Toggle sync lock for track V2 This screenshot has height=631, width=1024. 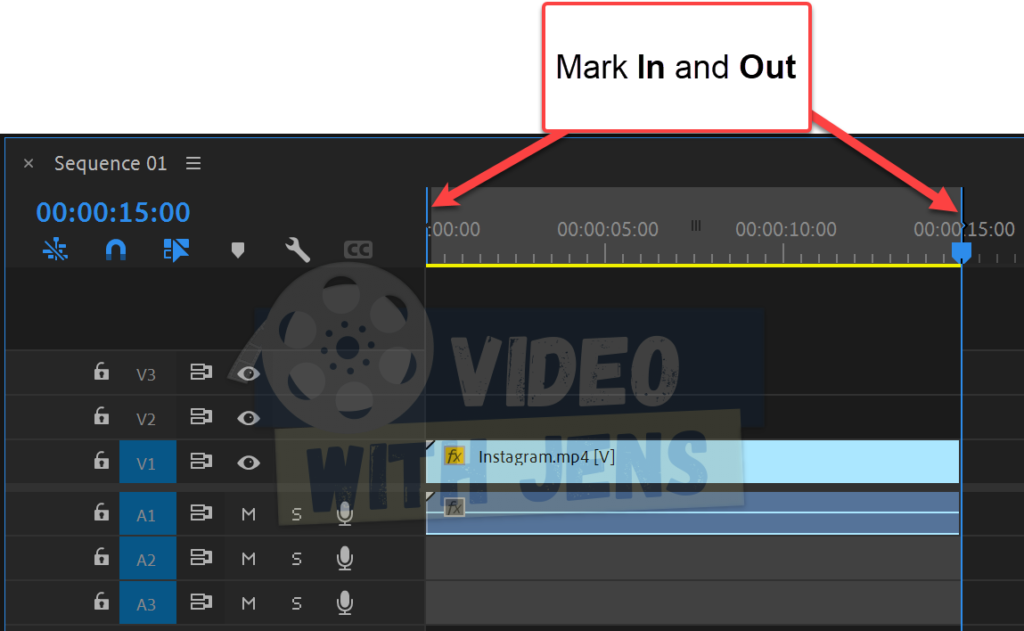[201, 417]
